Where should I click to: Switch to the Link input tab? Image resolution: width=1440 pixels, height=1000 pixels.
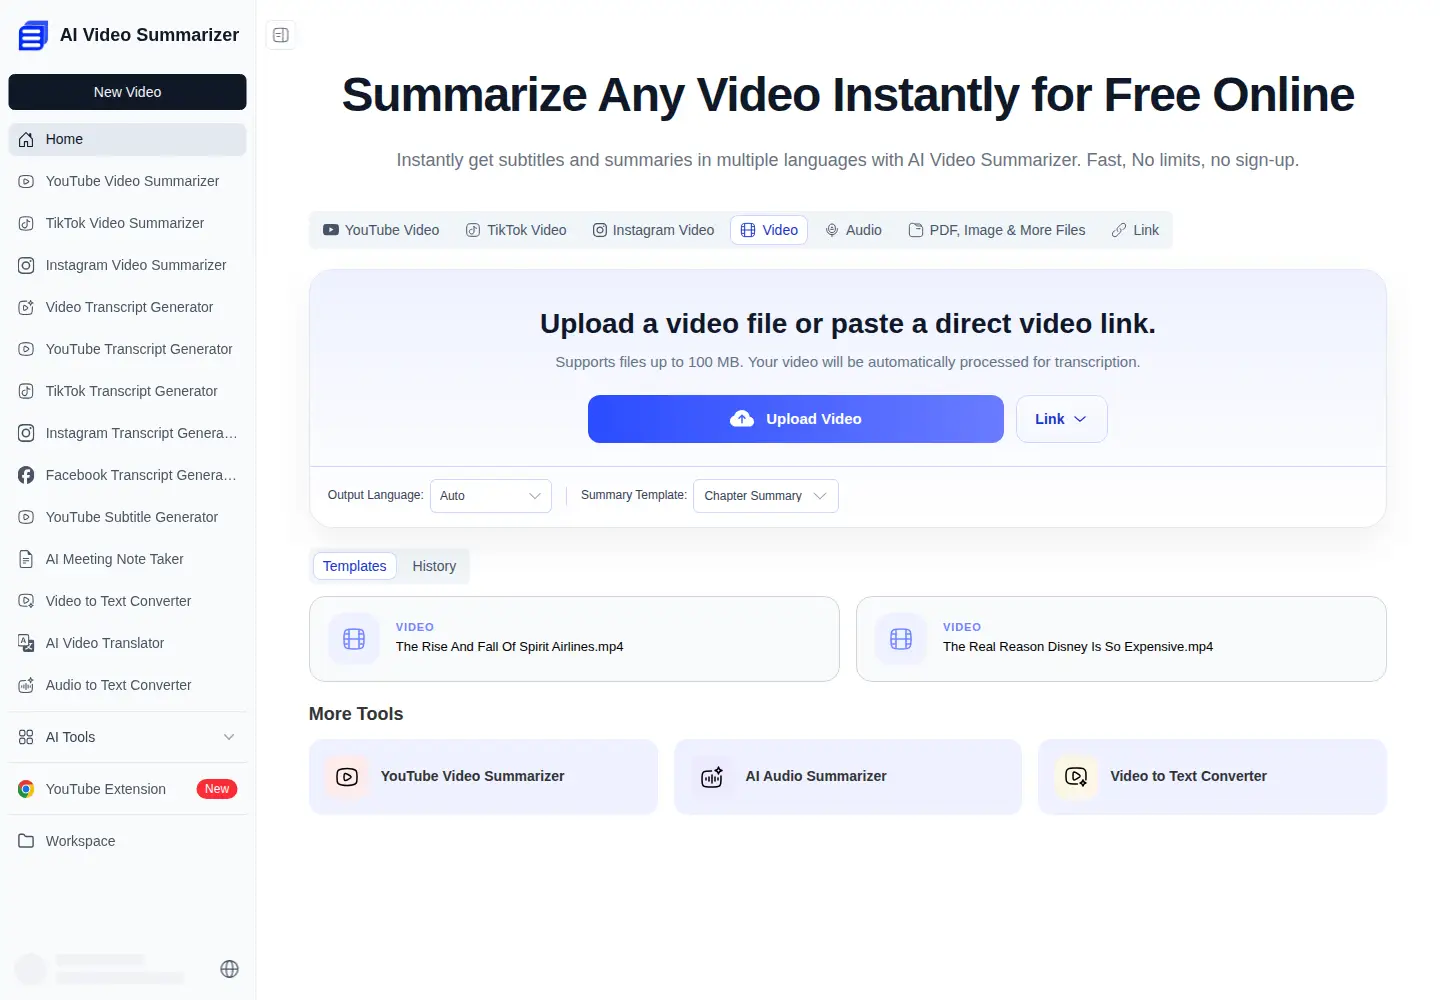(1135, 230)
